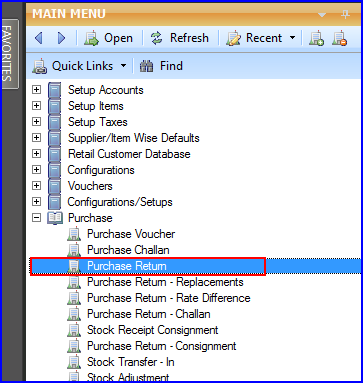Click the Configurations/Setups book icon
This screenshot has height=383, width=363.
tap(55, 202)
